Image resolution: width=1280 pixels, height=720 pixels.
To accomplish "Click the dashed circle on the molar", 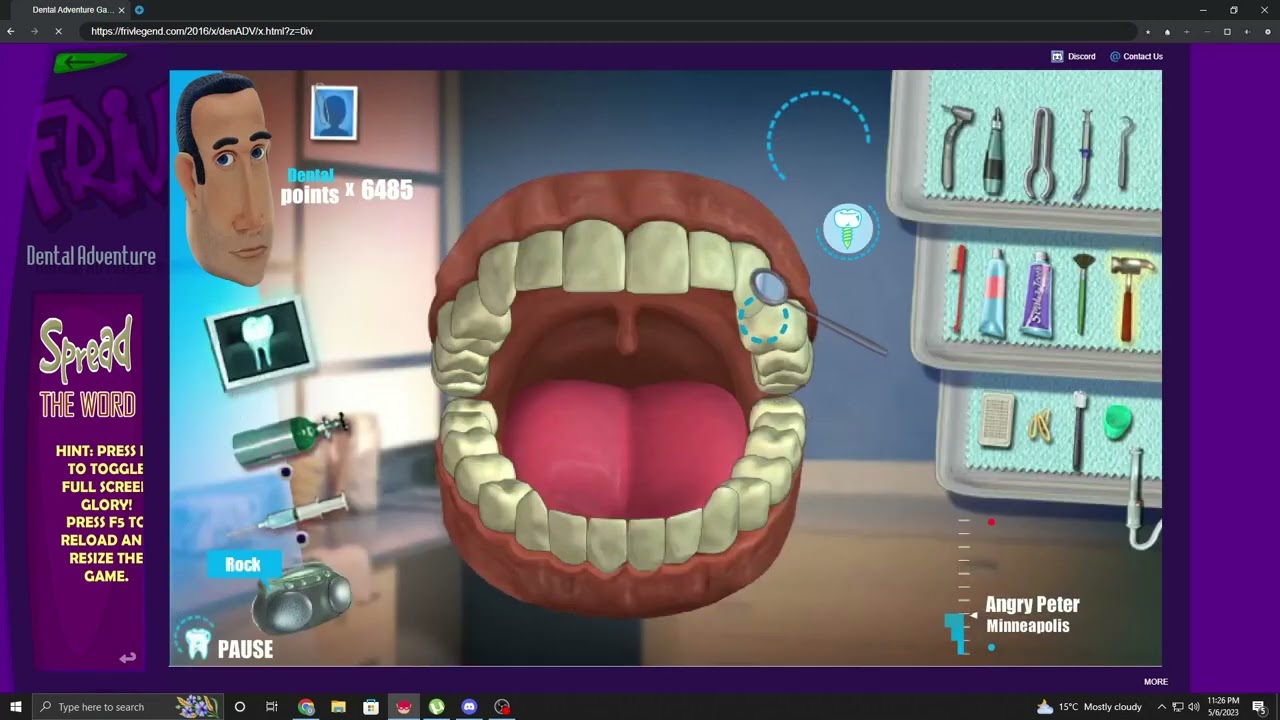I will pos(764,321).
